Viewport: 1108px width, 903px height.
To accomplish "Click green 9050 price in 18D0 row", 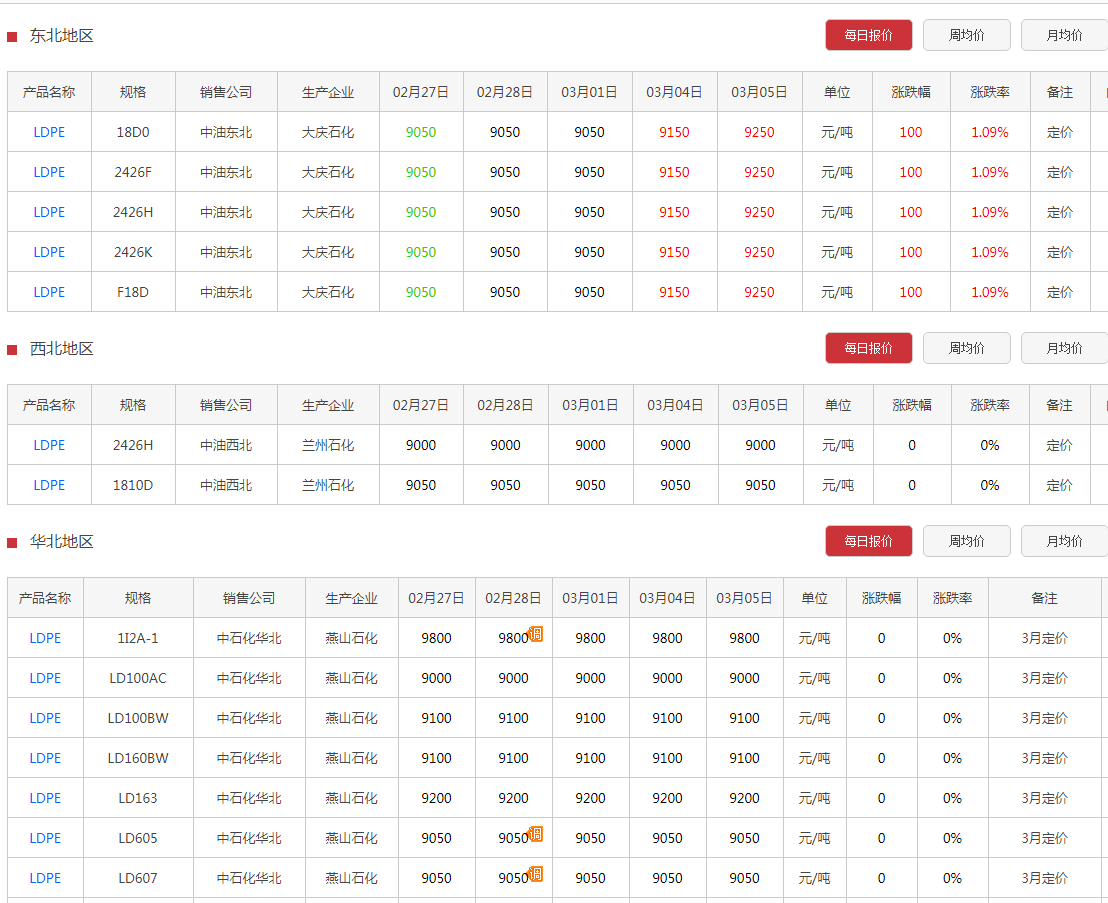I will 420,132.
